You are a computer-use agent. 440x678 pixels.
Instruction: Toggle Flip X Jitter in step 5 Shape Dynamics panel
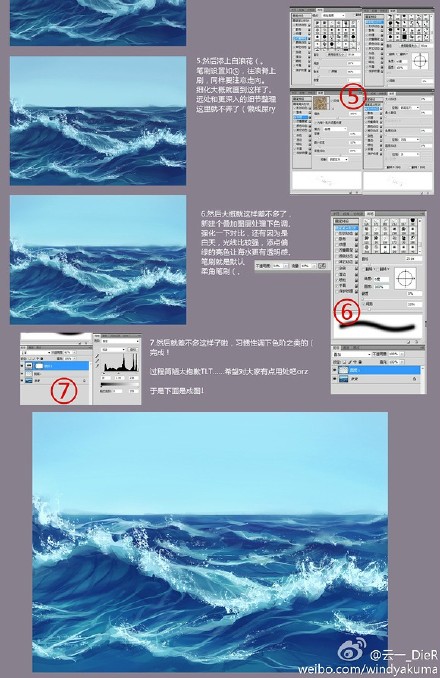pyautogui.click(x=386, y=167)
